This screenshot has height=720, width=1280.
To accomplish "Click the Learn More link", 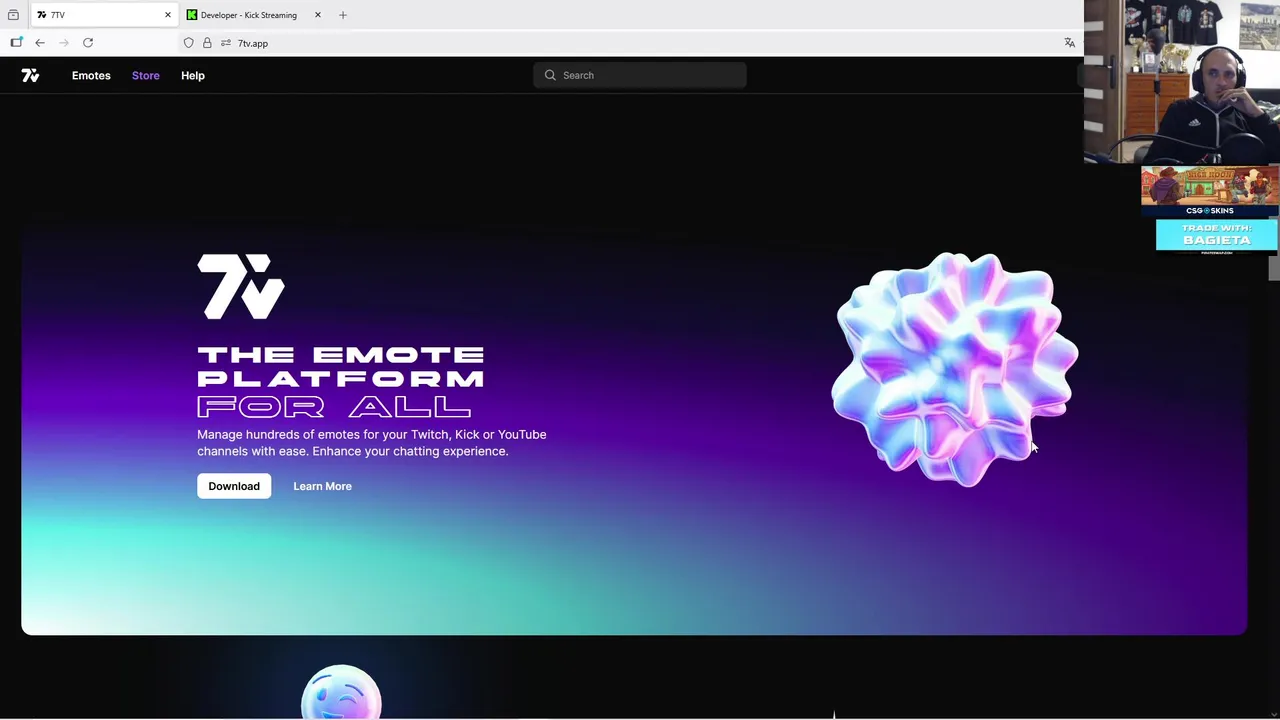I will (x=322, y=486).
